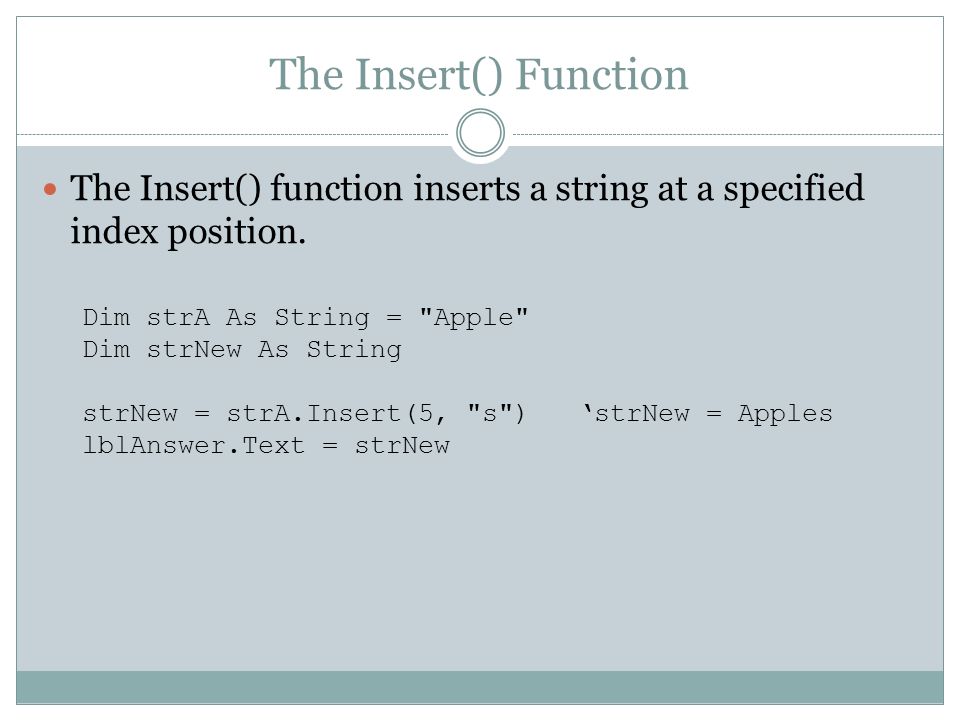Click 'strA.Insert(5, "s")' in the code
This screenshot has width=960, height=720.
(376, 413)
